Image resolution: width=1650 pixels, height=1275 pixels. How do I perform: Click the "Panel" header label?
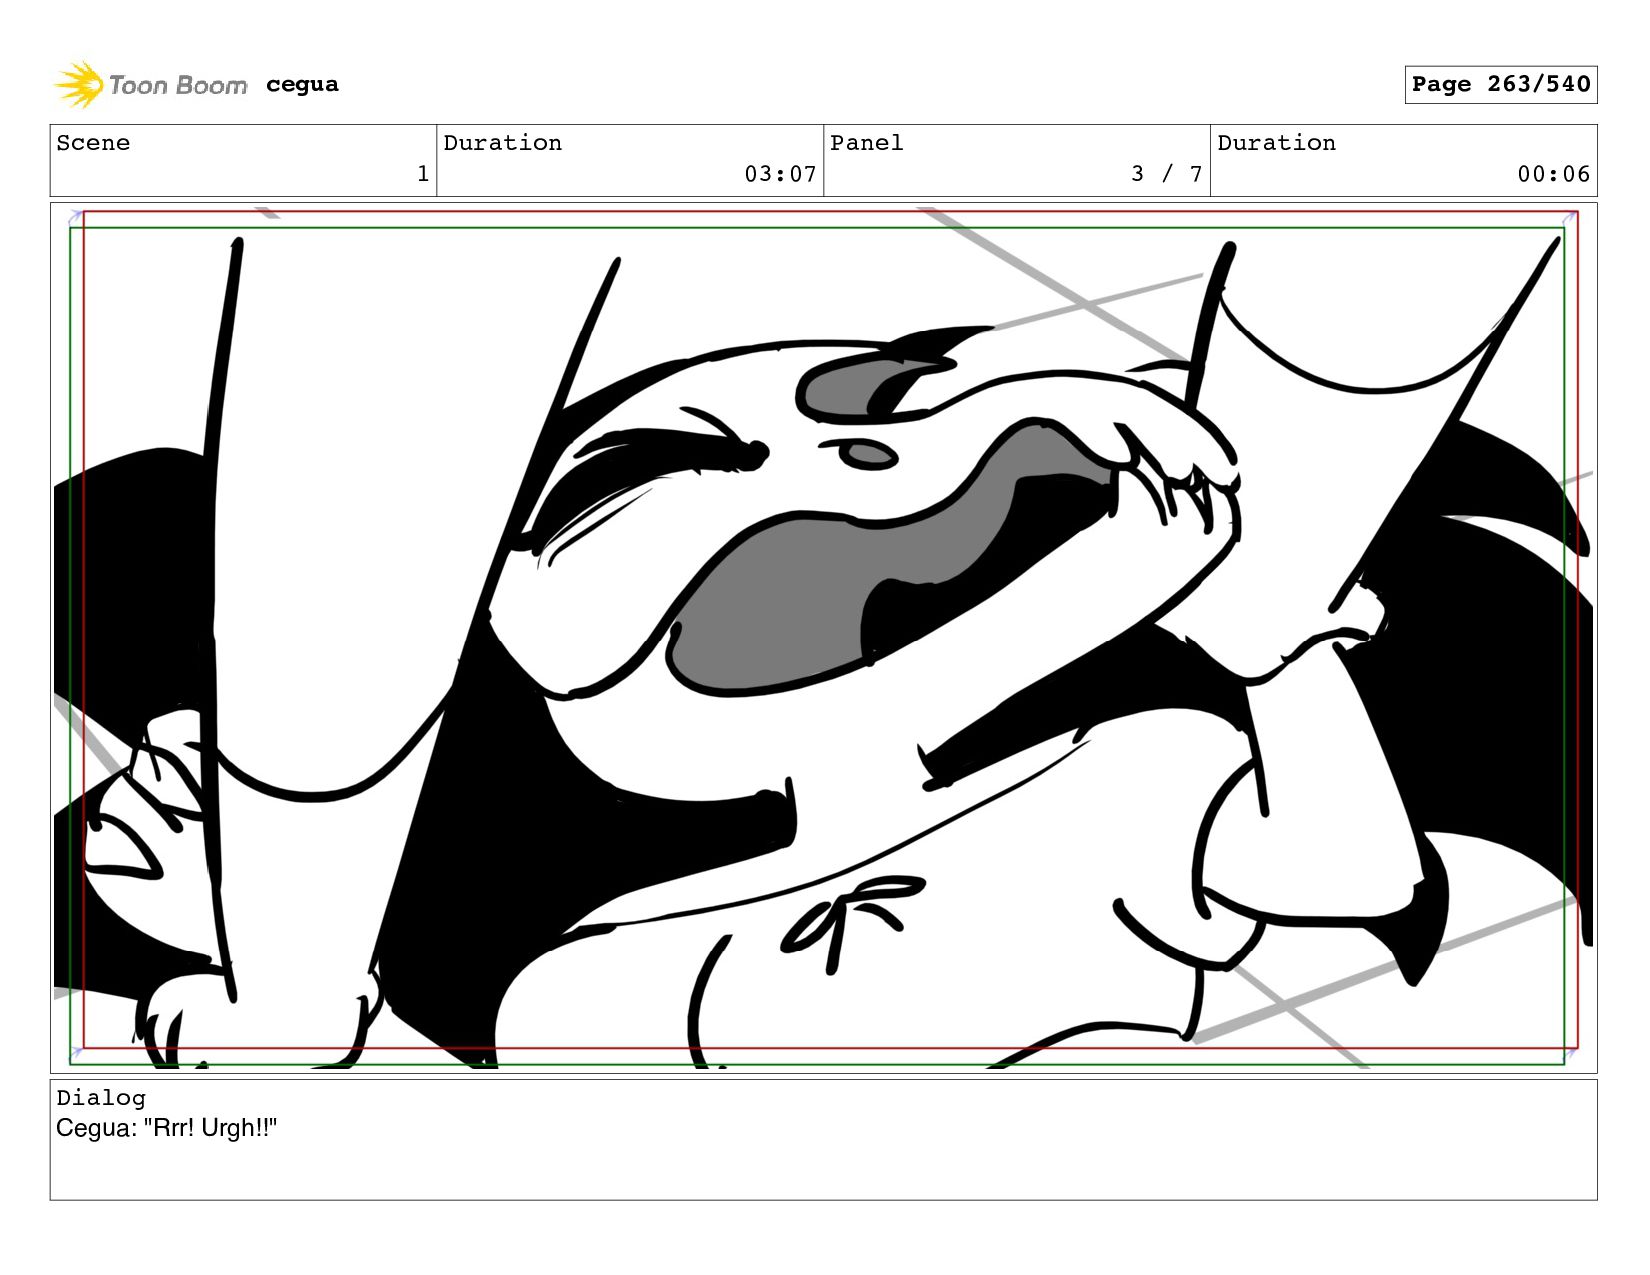coord(866,143)
